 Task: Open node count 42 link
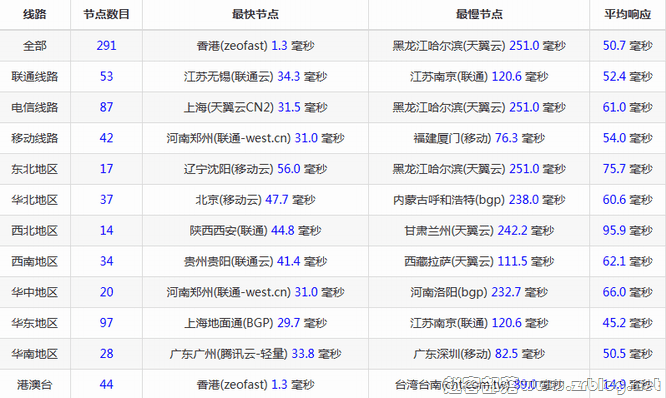click(106, 138)
